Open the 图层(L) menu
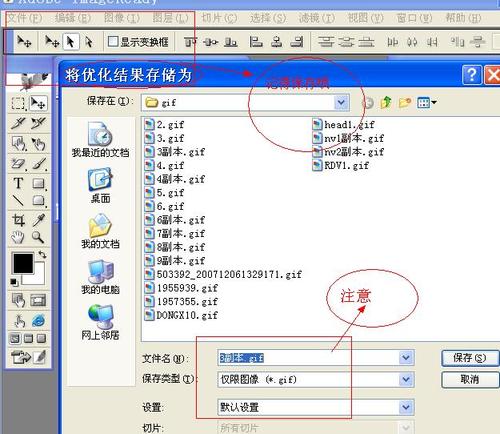Screen dimensions: 500x434 pyautogui.click(x=170, y=18)
